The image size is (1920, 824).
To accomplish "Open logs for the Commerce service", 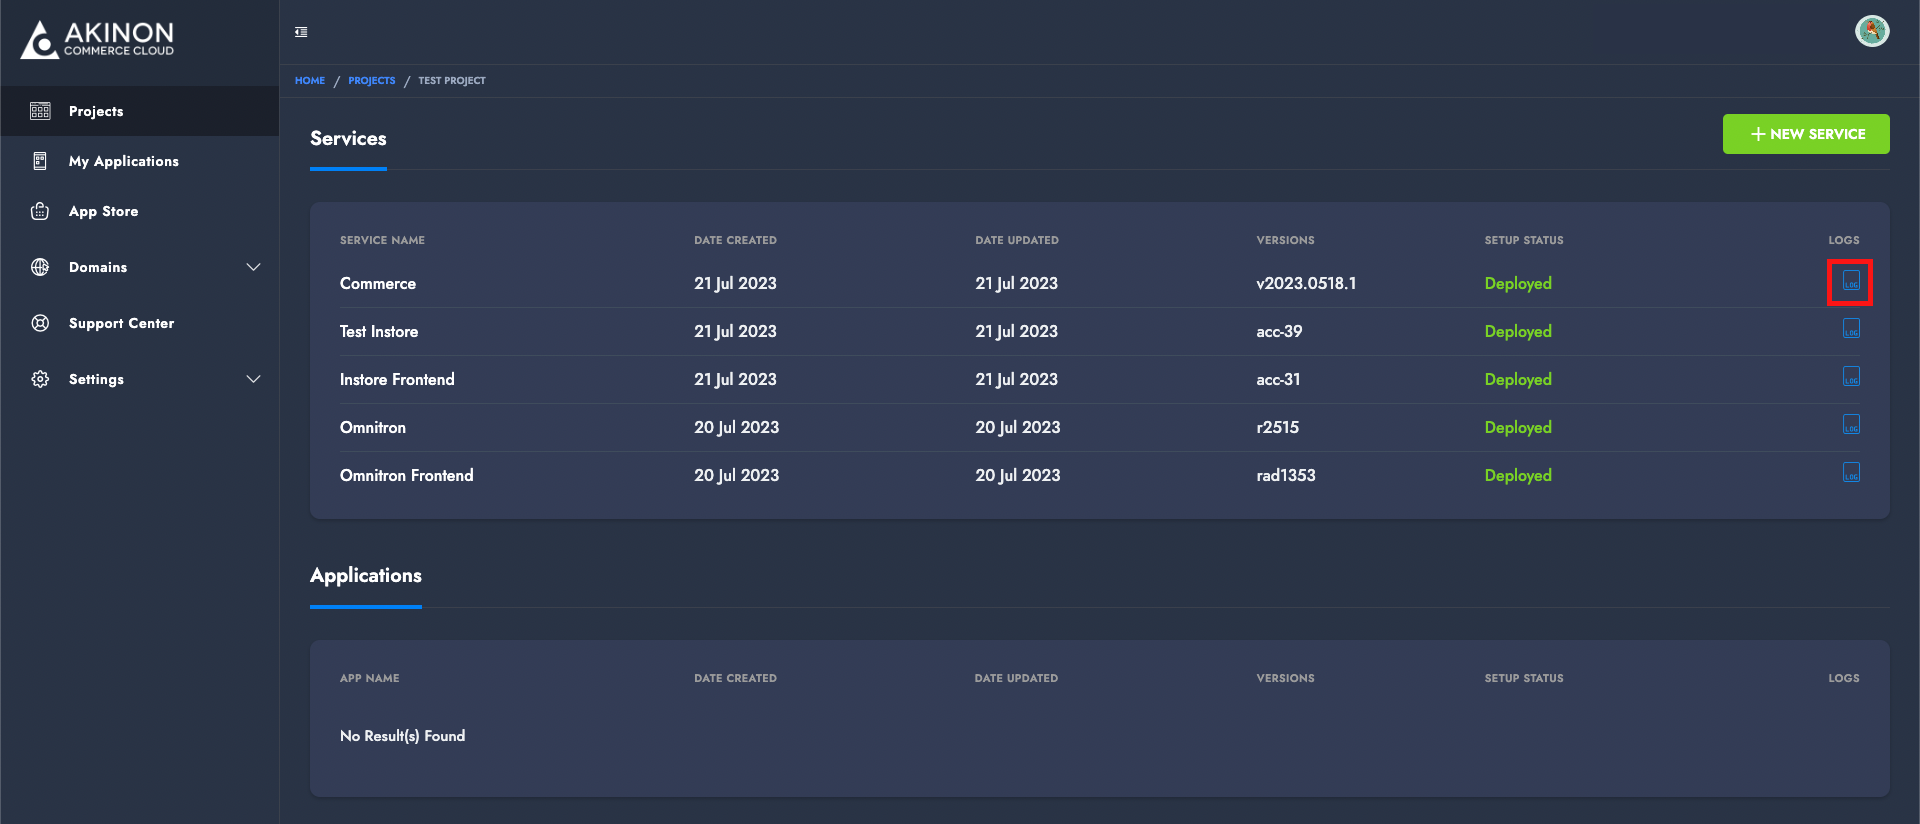I will [1851, 281].
